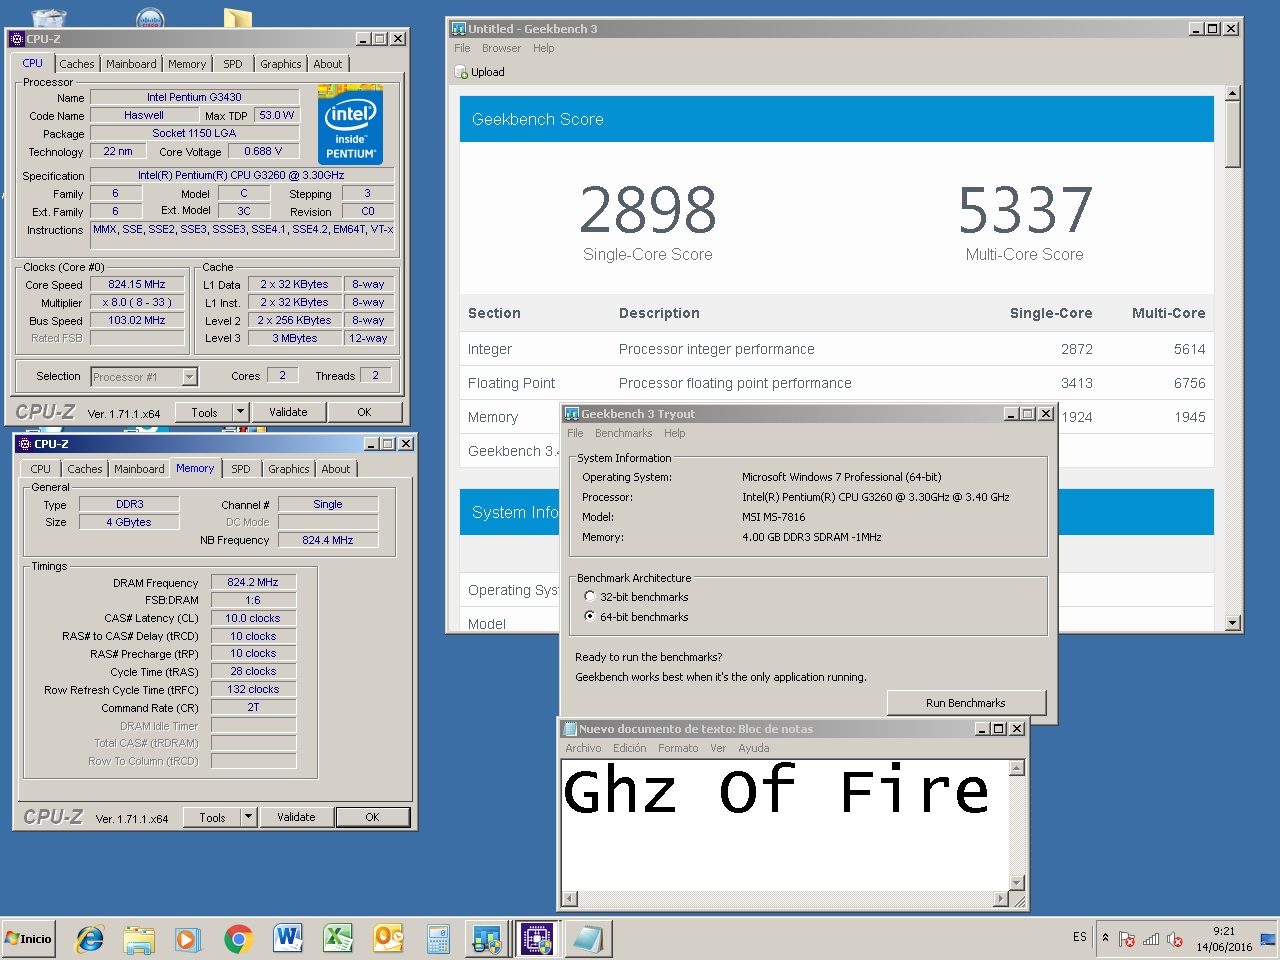Click Notepad horizontal scrollbar right arrow

pos(1000,898)
